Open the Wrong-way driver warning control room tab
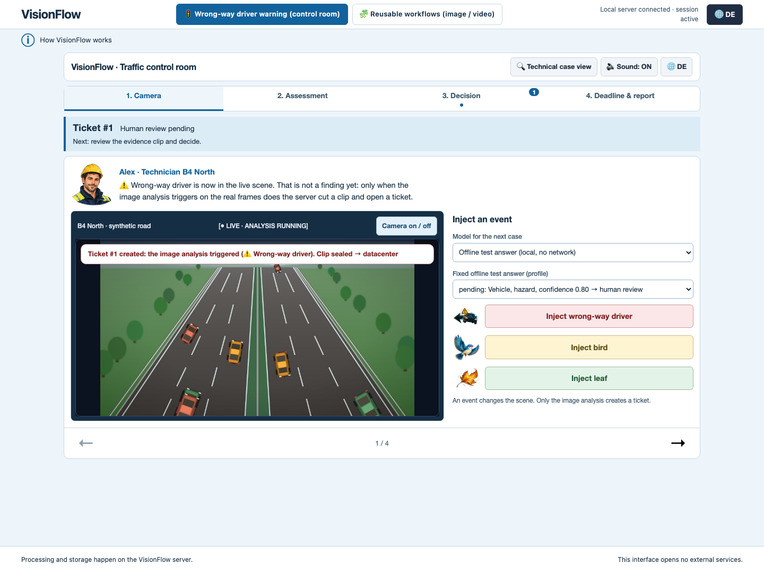 pos(262,14)
